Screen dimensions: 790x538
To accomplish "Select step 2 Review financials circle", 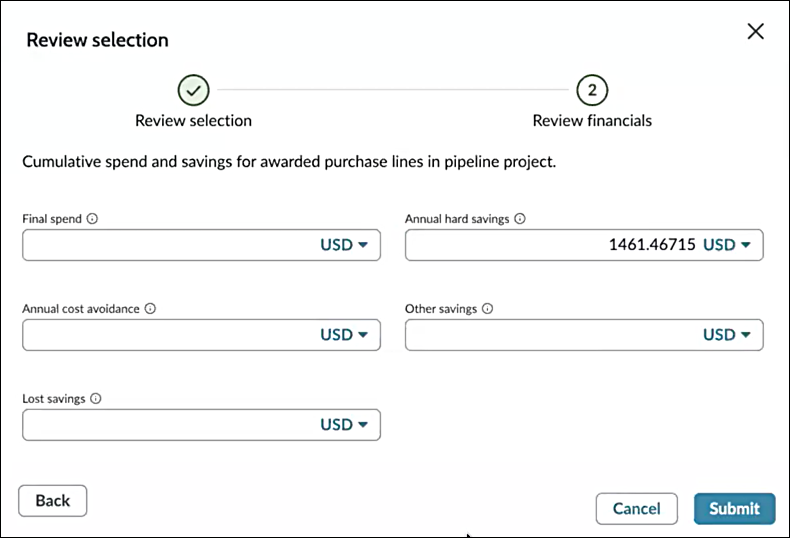I will click(592, 90).
